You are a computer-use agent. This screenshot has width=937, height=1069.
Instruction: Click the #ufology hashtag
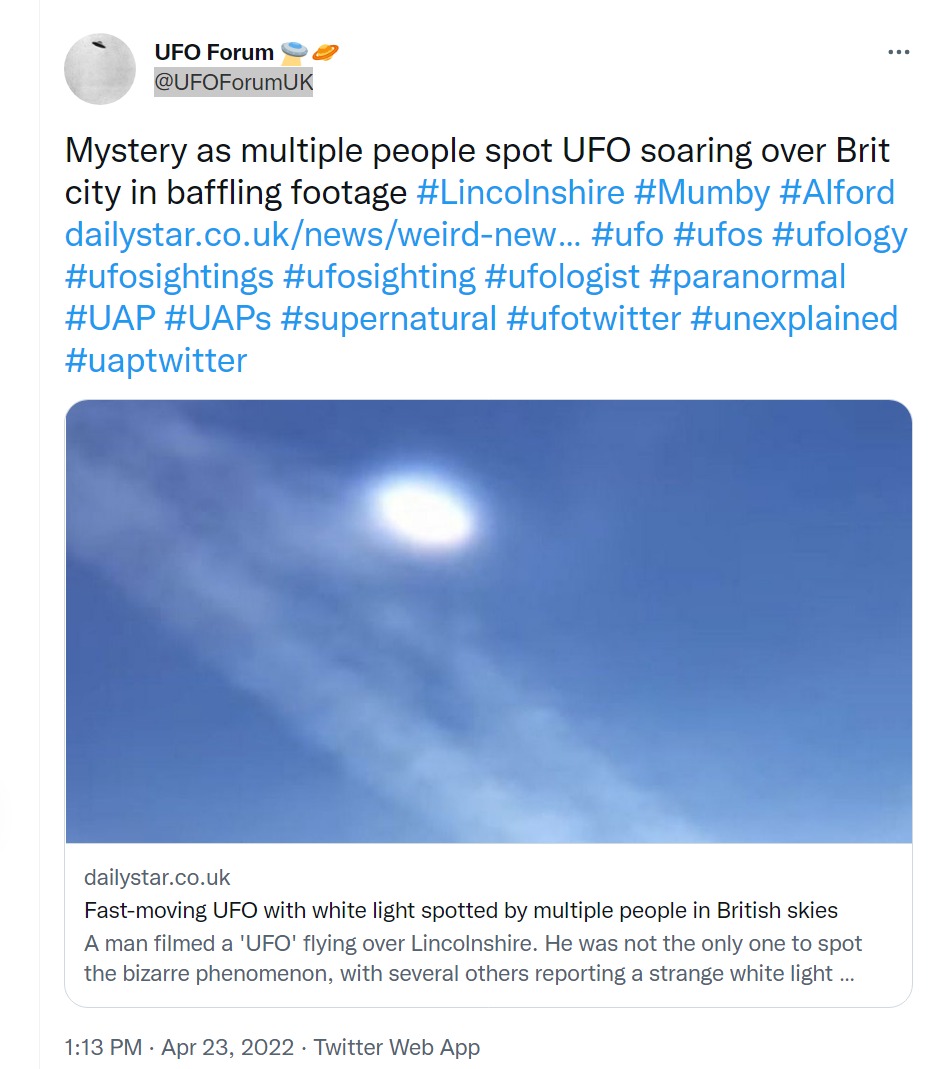(840, 235)
